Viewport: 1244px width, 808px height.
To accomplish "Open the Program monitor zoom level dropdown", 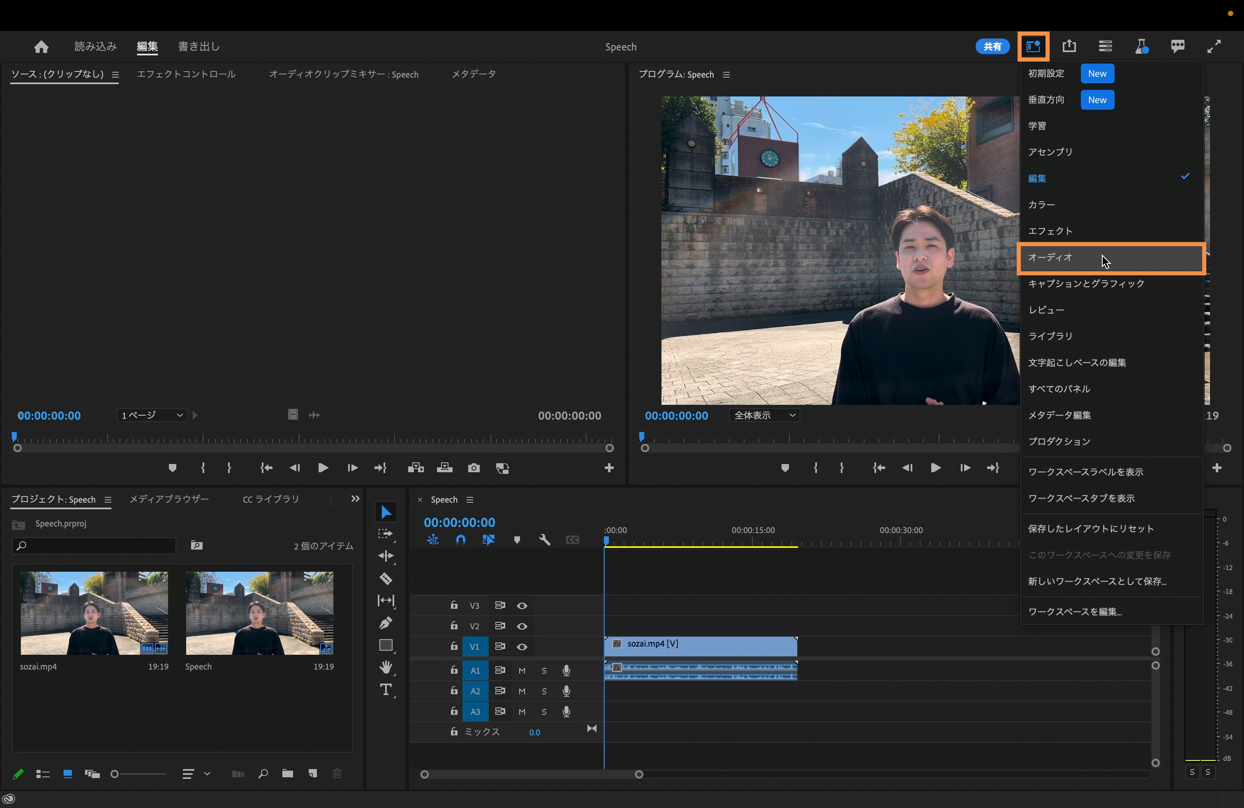I will [x=764, y=415].
